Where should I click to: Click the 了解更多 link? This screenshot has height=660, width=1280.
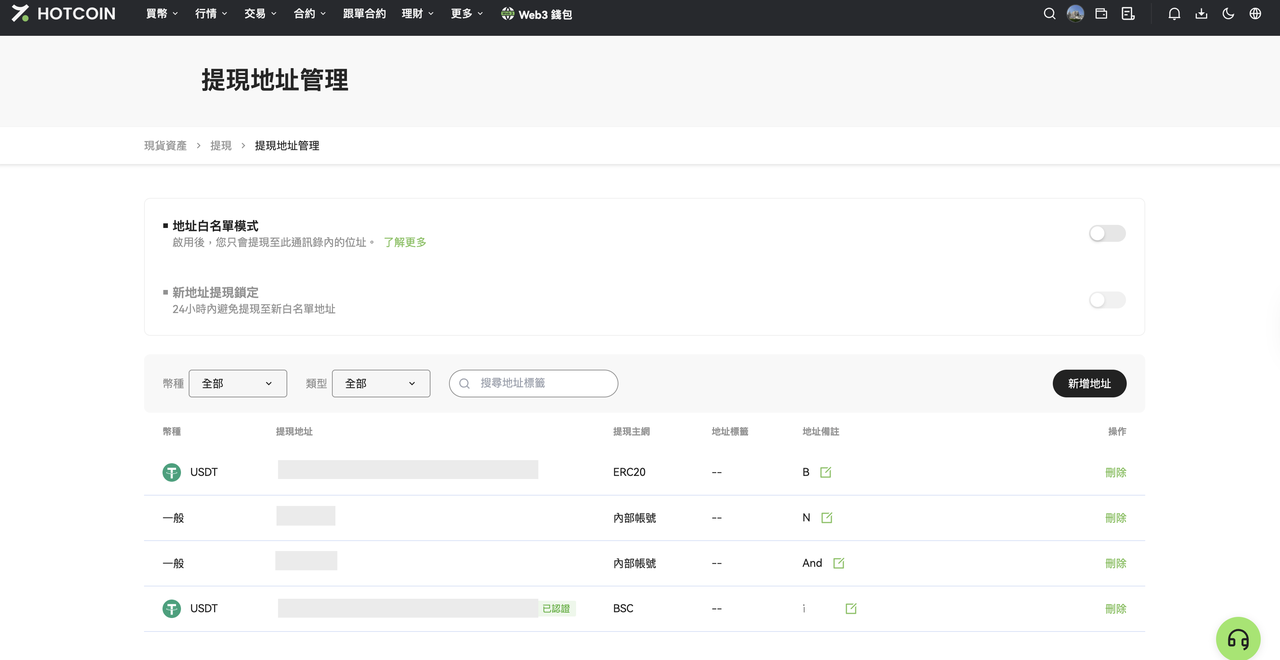[405, 242]
